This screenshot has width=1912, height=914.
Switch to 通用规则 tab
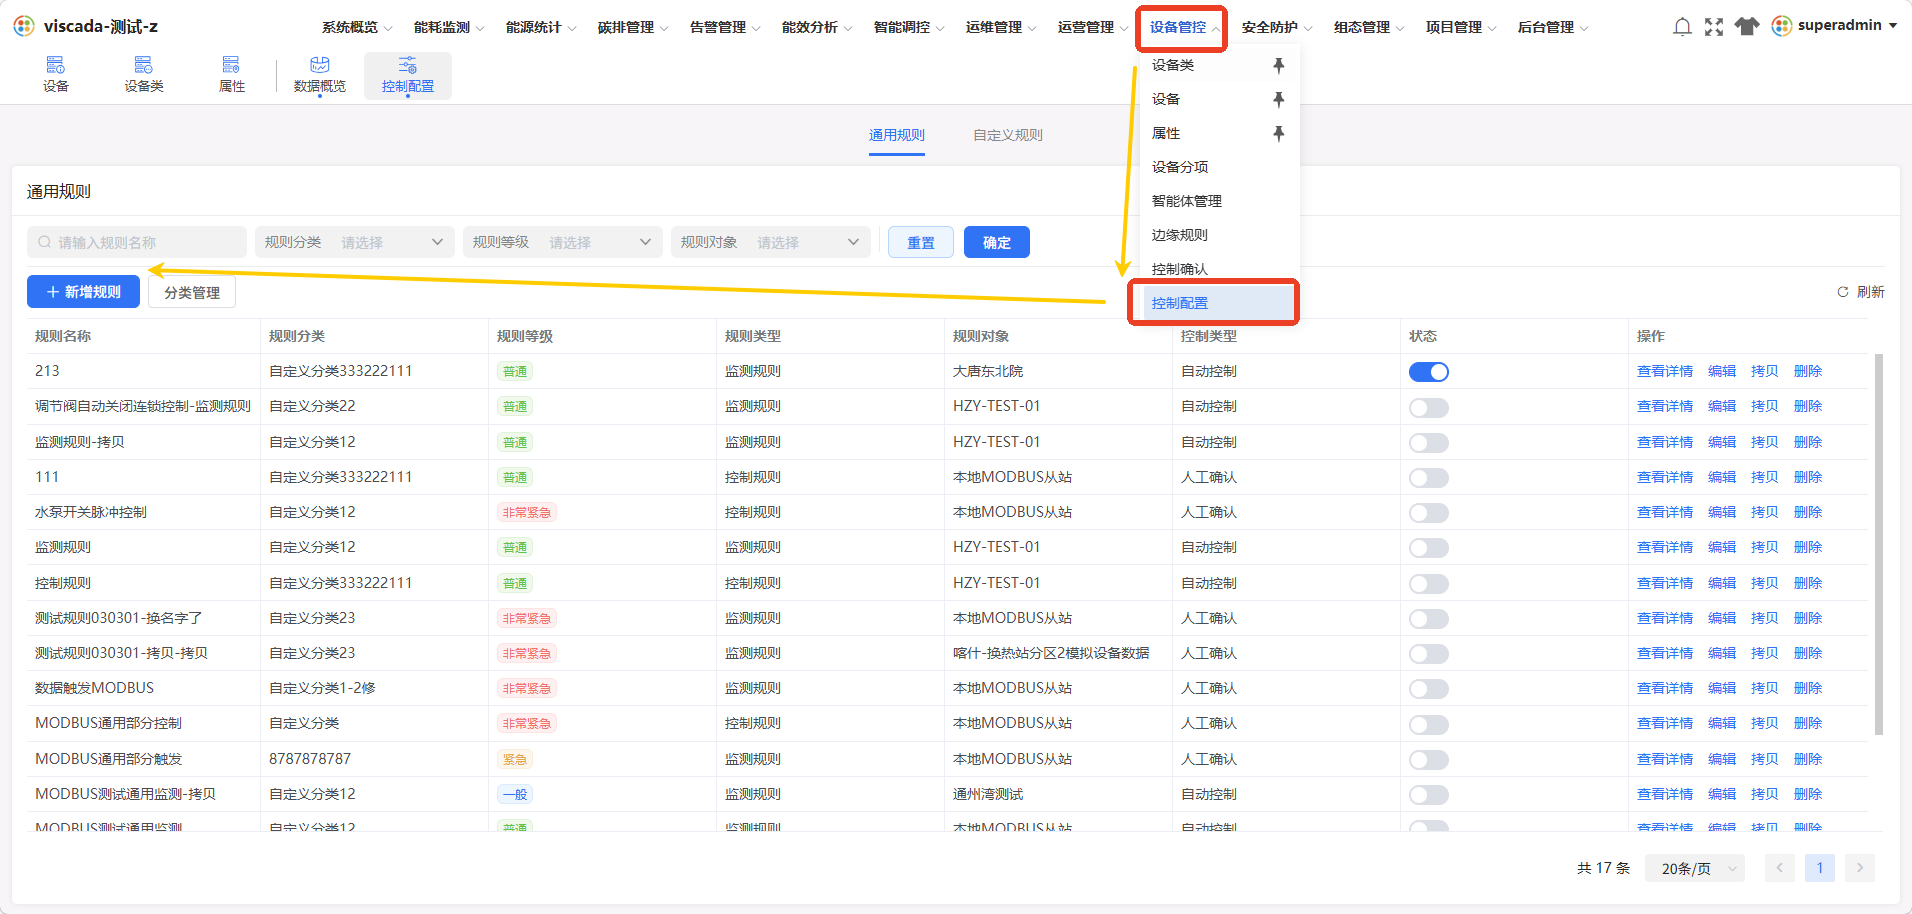coord(897,135)
